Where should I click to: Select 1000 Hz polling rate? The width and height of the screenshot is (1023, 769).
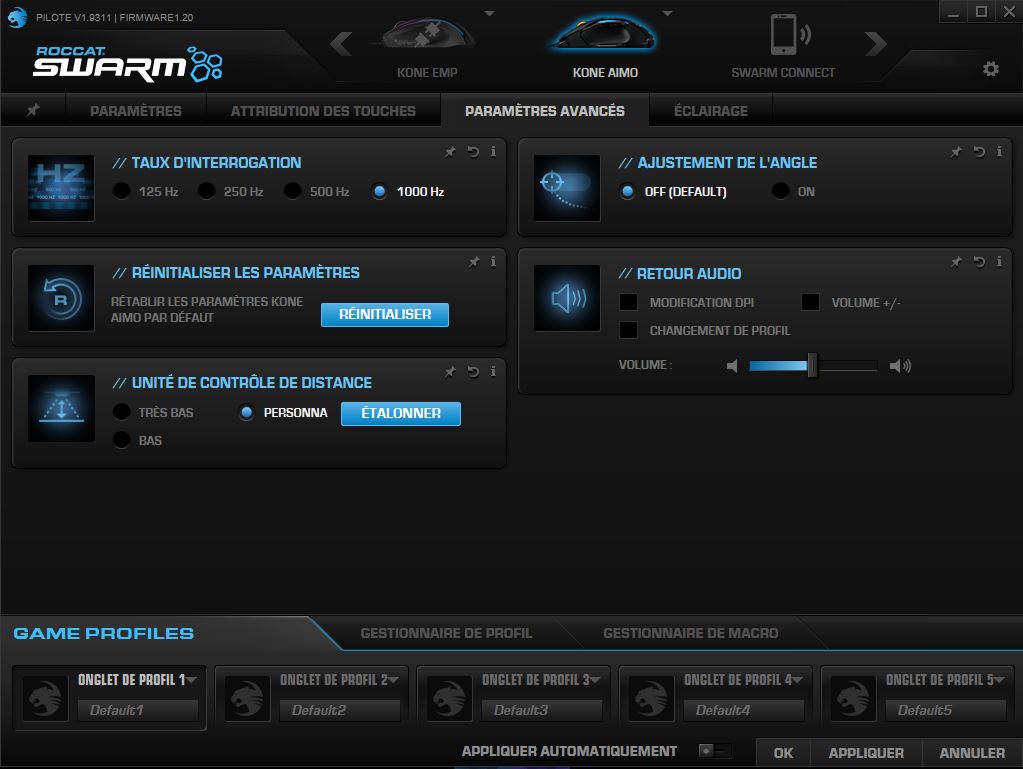[x=379, y=191]
